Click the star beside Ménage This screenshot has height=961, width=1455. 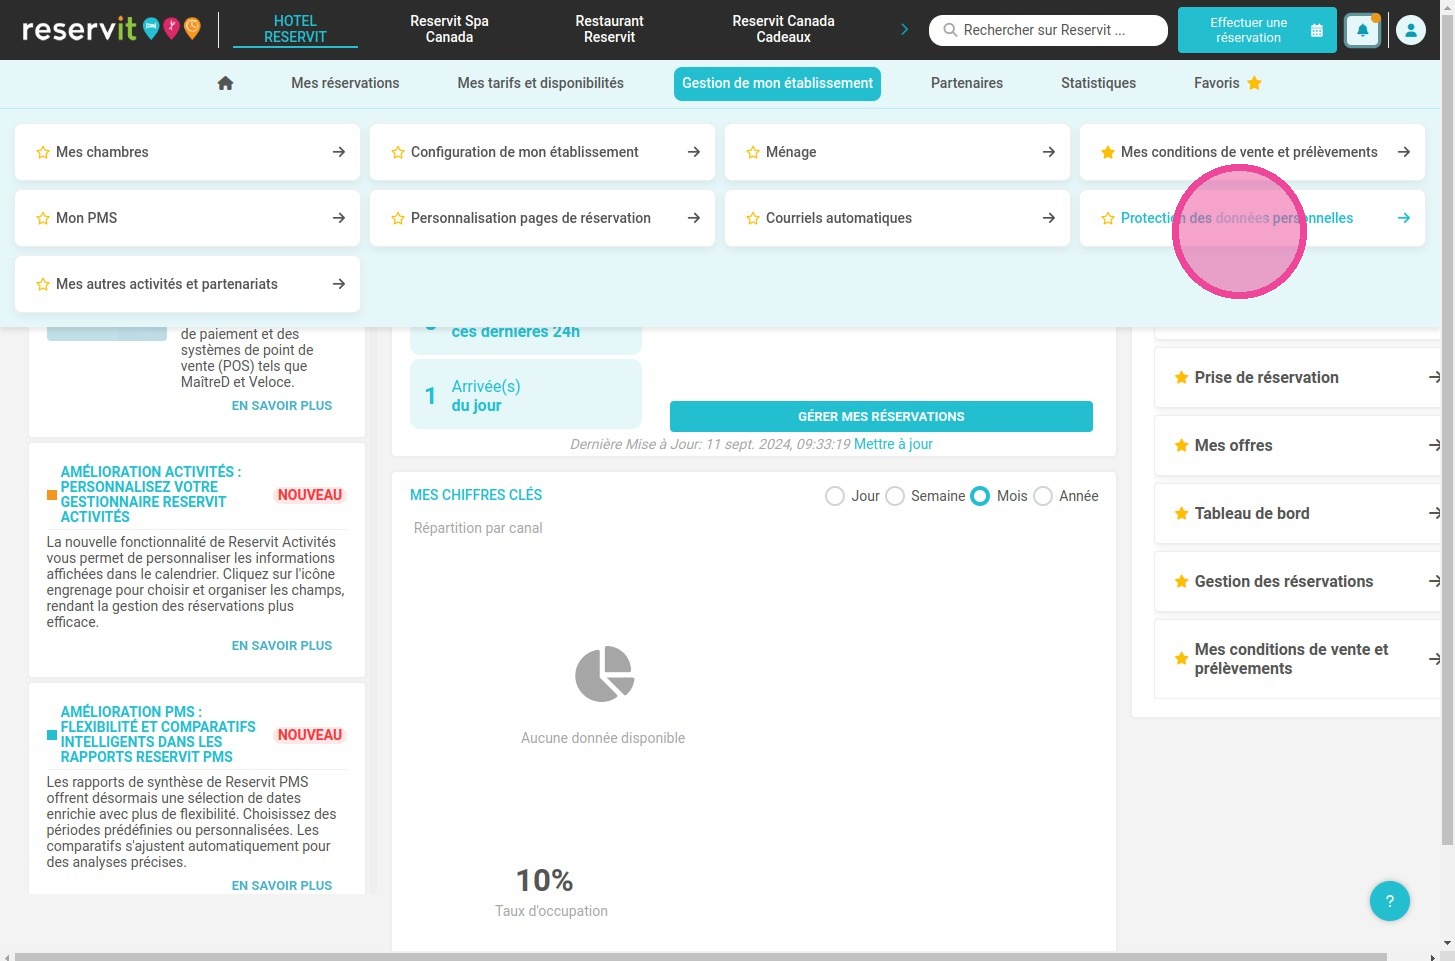[753, 152]
